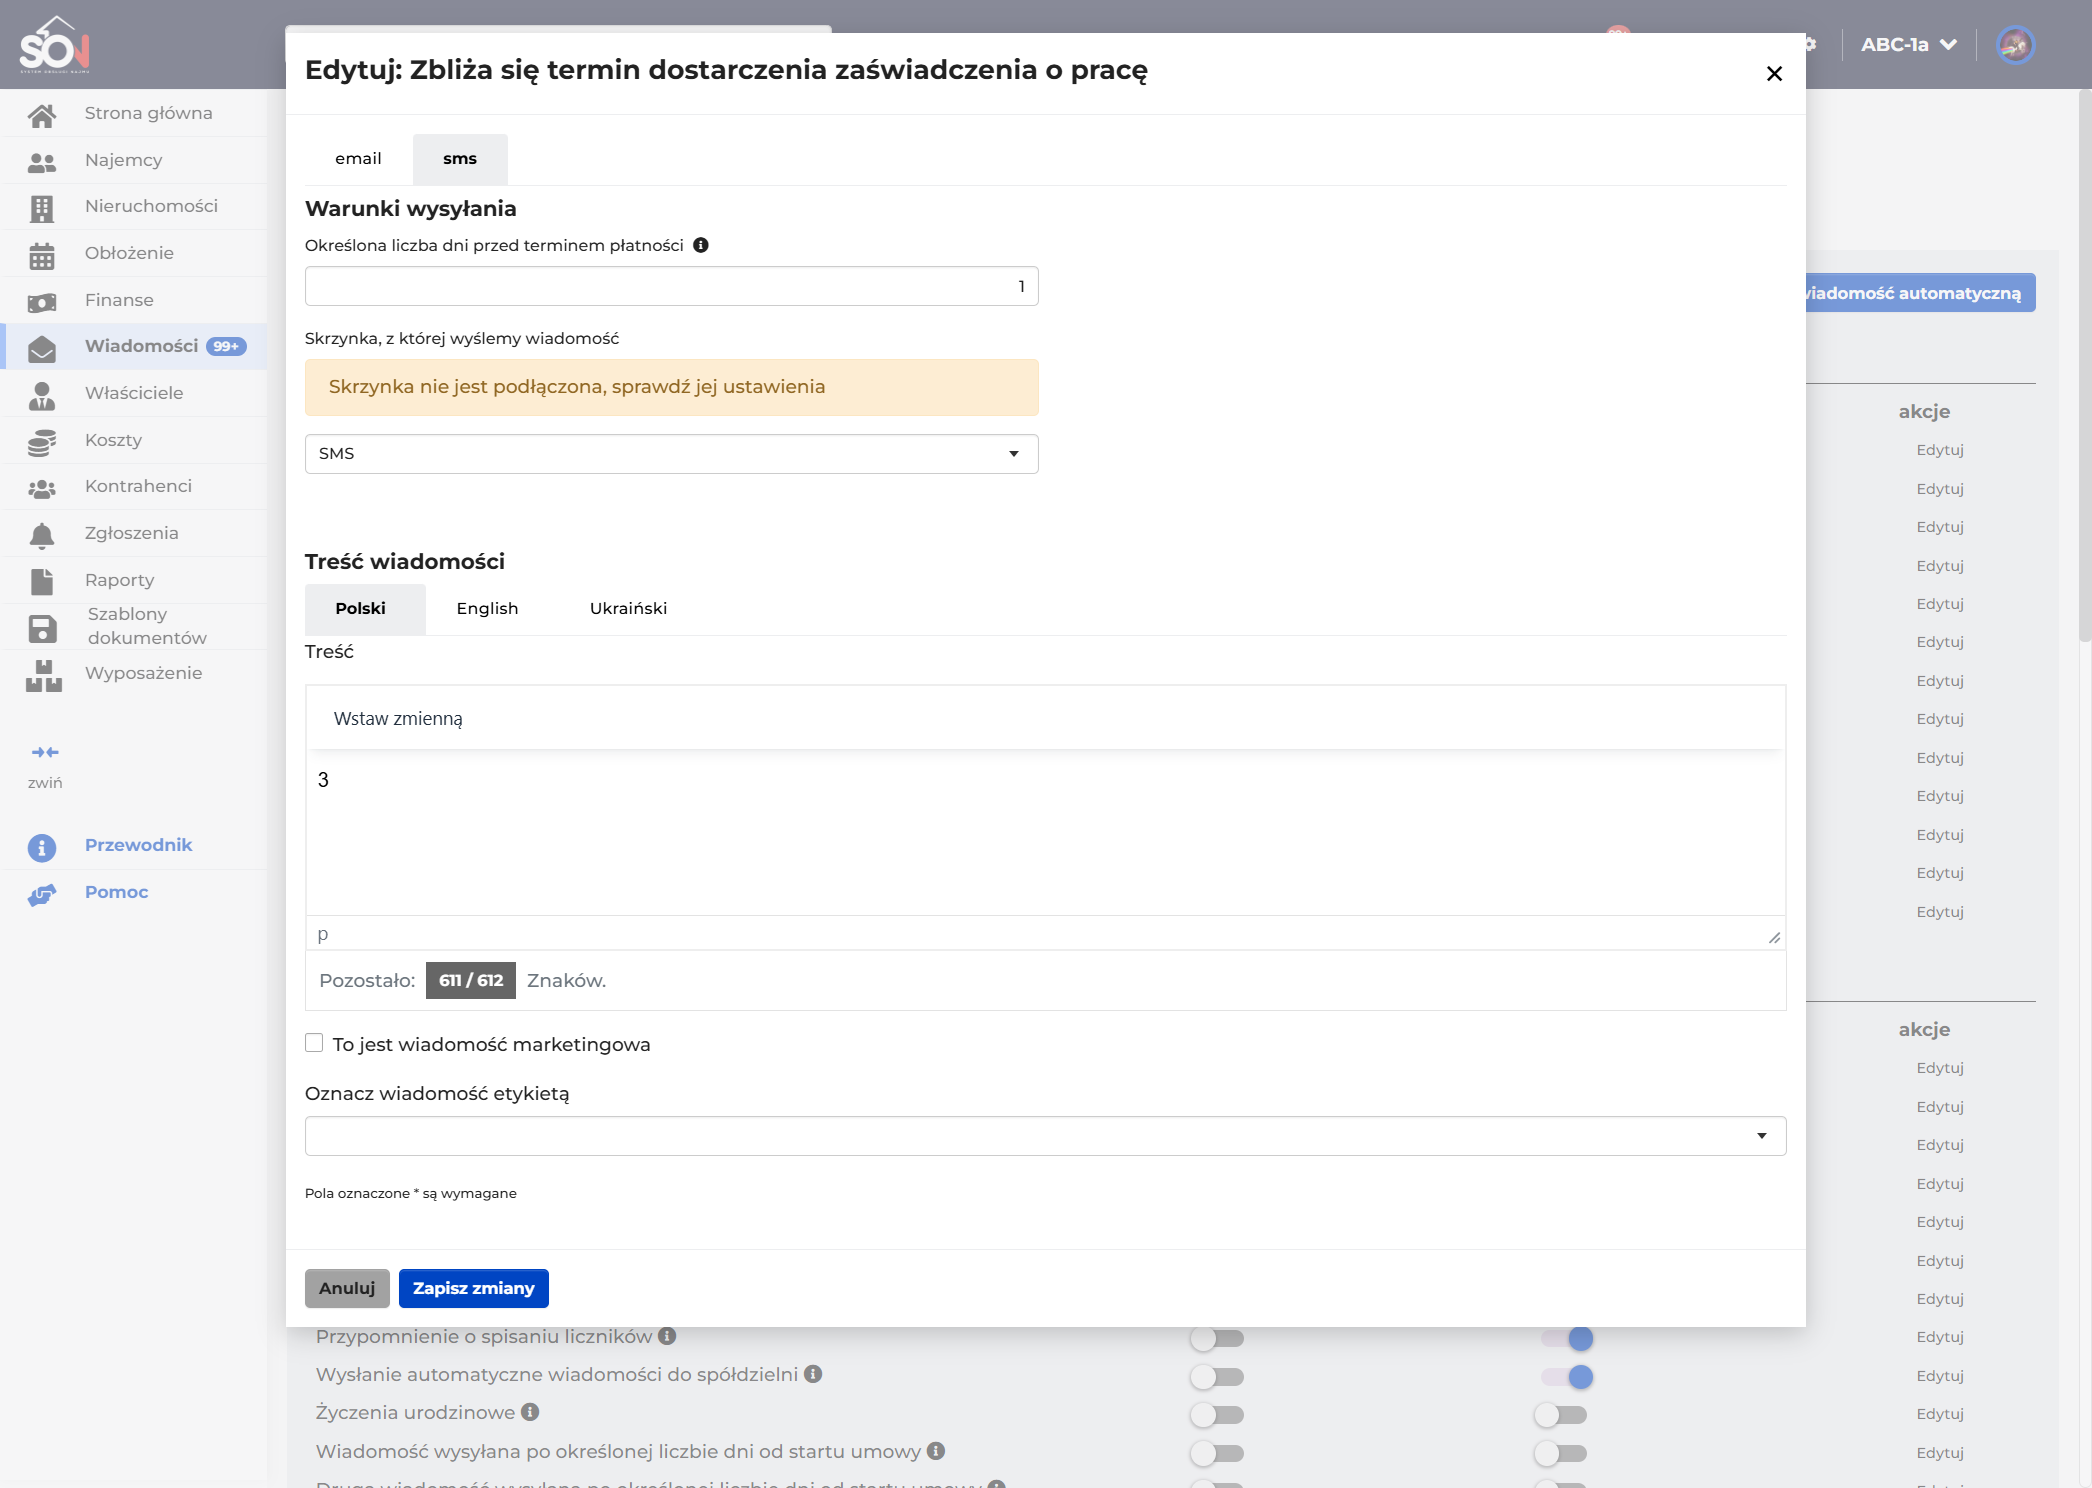The height and width of the screenshot is (1488, 2092).
Task: Open Szablony dokumentów save icon
Action: (42, 629)
